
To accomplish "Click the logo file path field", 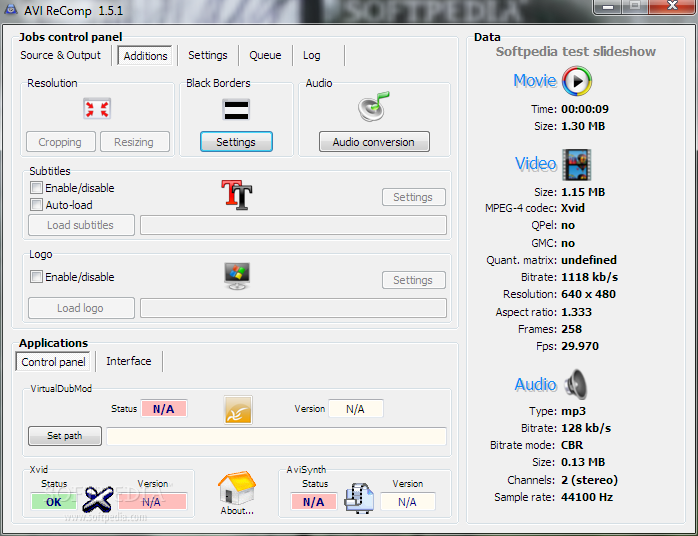I will coord(293,308).
